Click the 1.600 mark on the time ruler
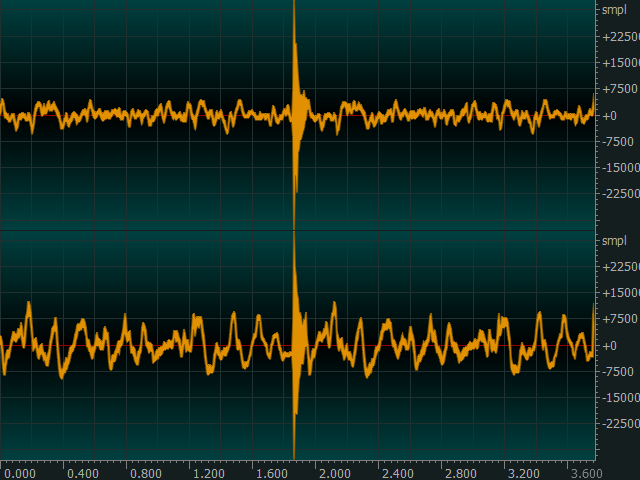 point(271,472)
